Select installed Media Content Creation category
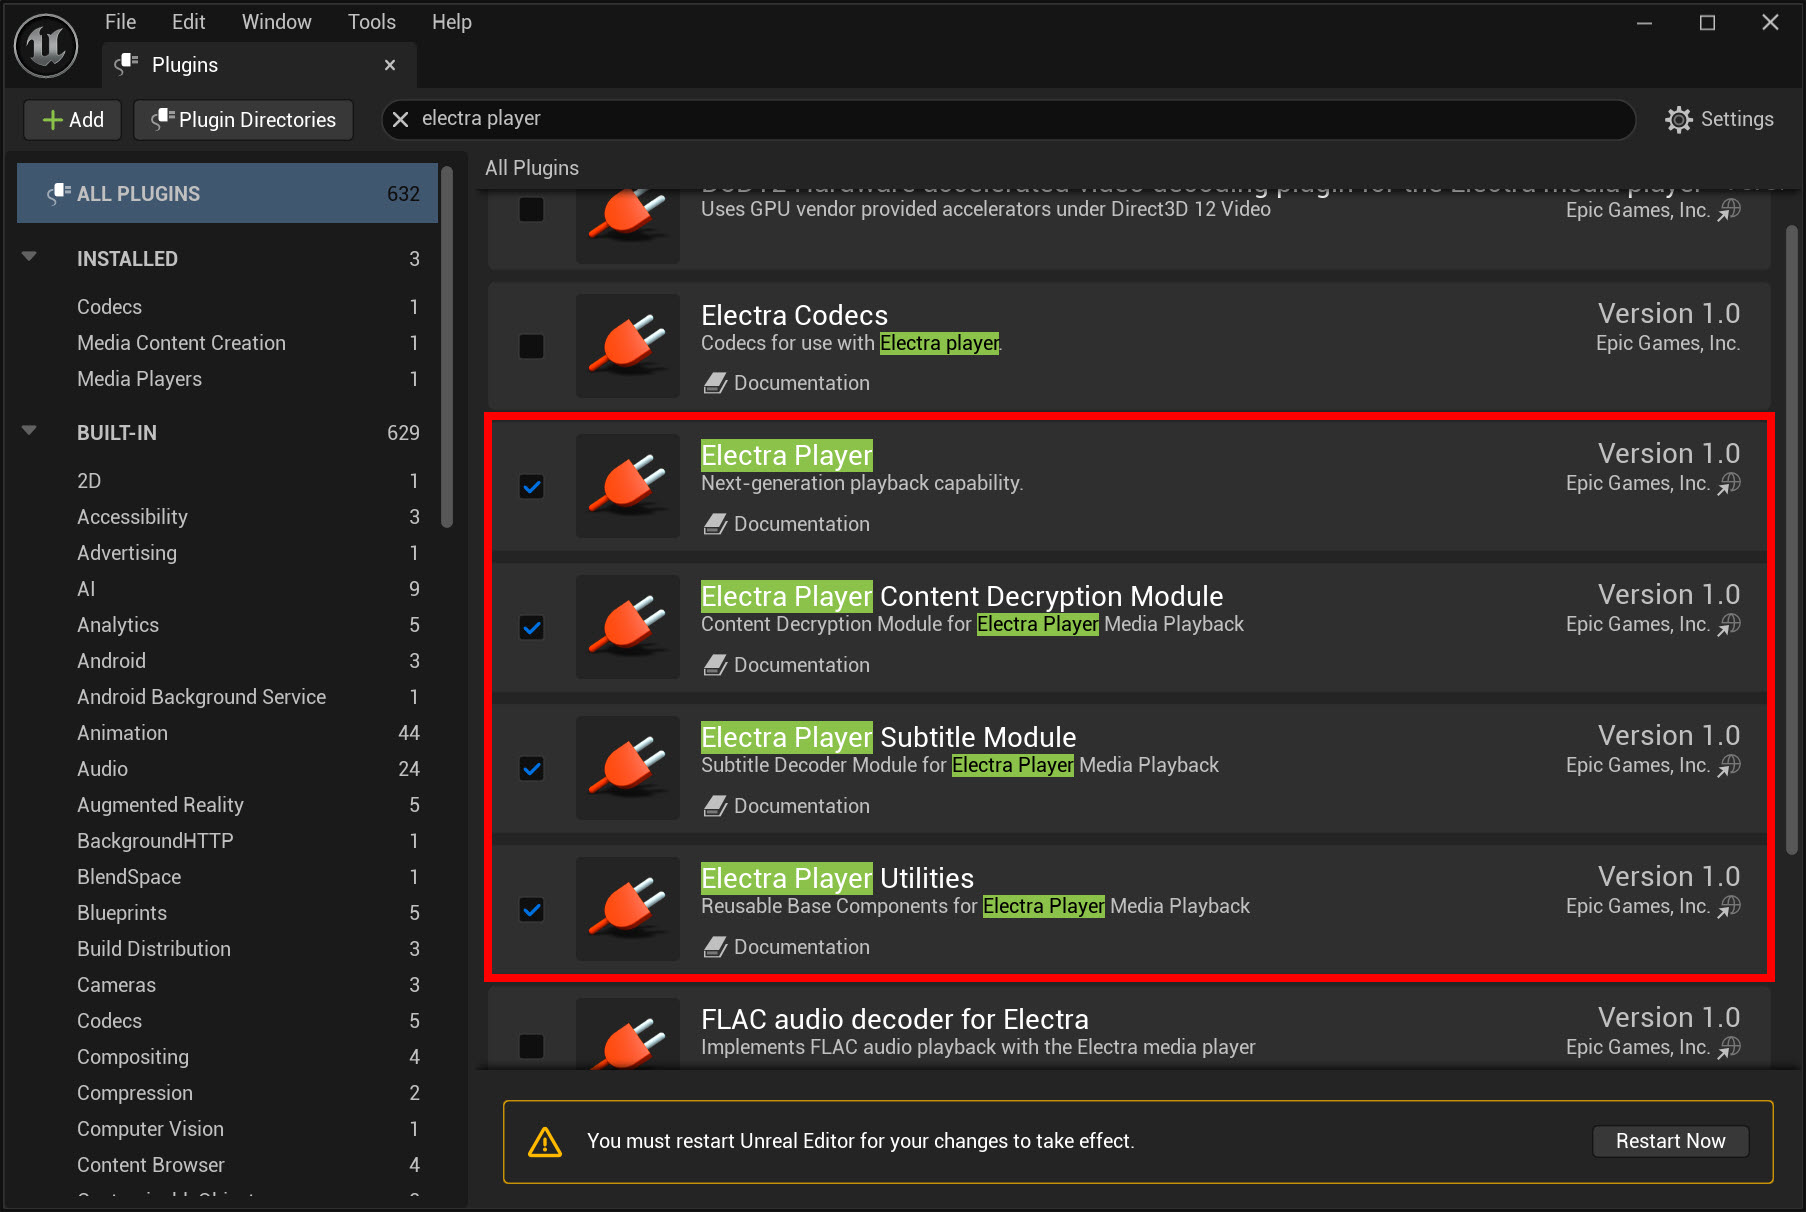The height and width of the screenshot is (1212, 1806). tap(227, 343)
